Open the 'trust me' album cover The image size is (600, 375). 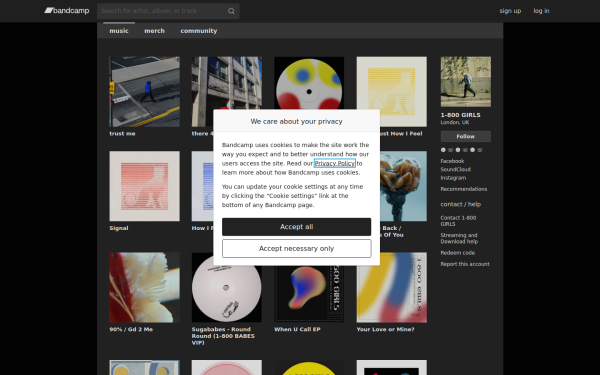pyautogui.click(x=144, y=92)
